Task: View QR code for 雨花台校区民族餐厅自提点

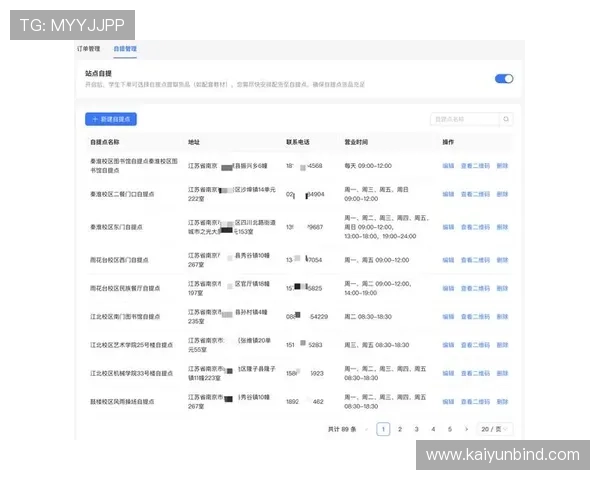Action: 475,288
